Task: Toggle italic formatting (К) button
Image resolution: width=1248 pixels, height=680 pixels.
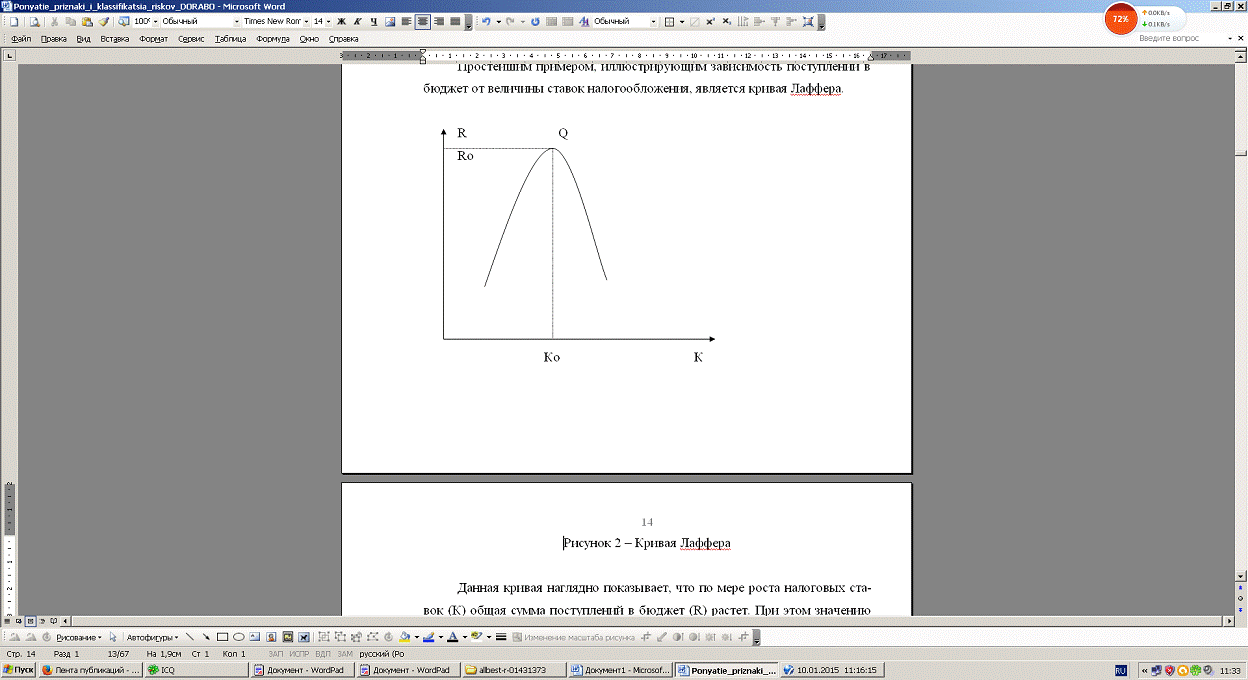Action: [357, 21]
